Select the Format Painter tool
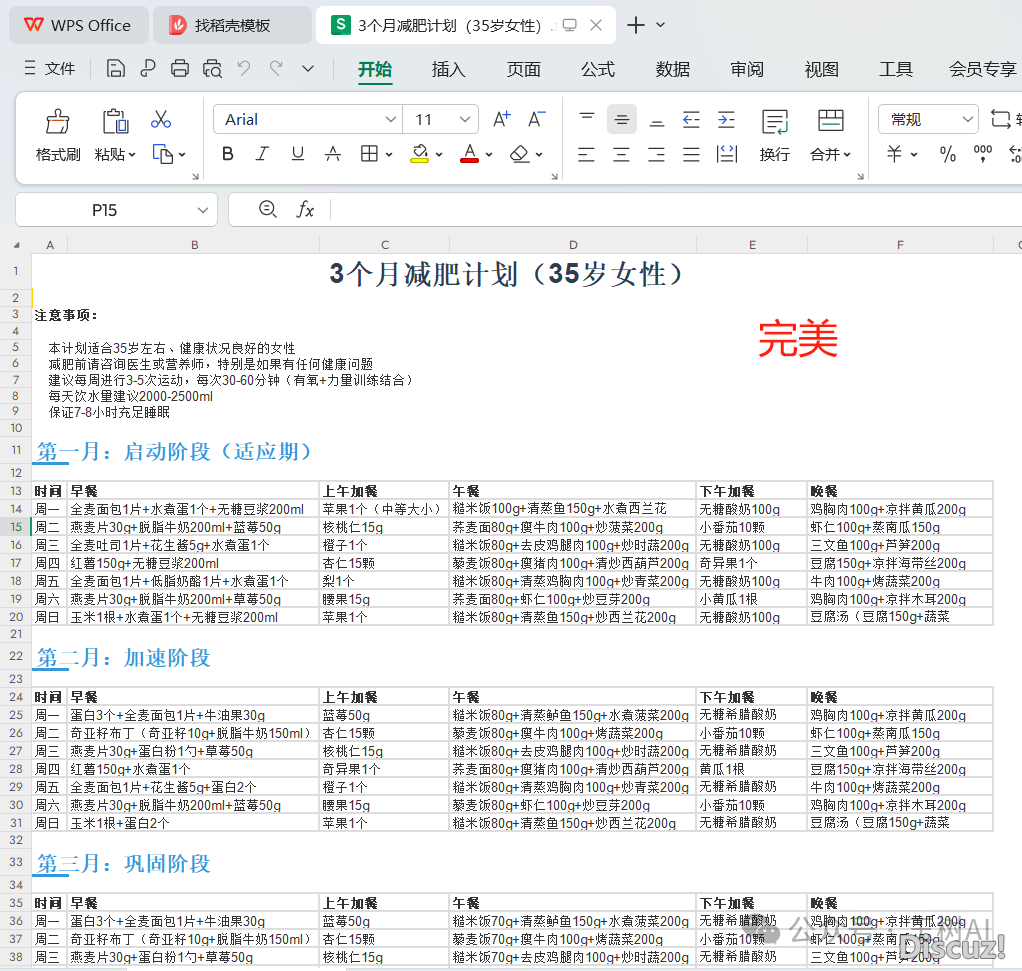Image resolution: width=1022 pixels, height=971 pixels. click(57, 121)
